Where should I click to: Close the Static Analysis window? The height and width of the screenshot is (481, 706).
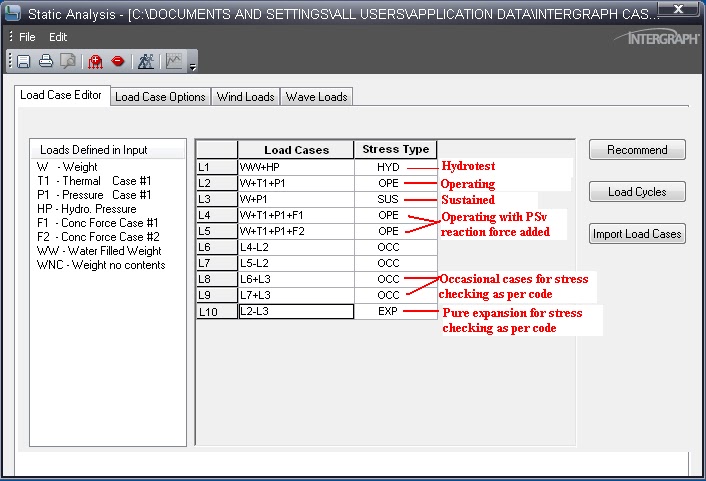click(679, 9)
